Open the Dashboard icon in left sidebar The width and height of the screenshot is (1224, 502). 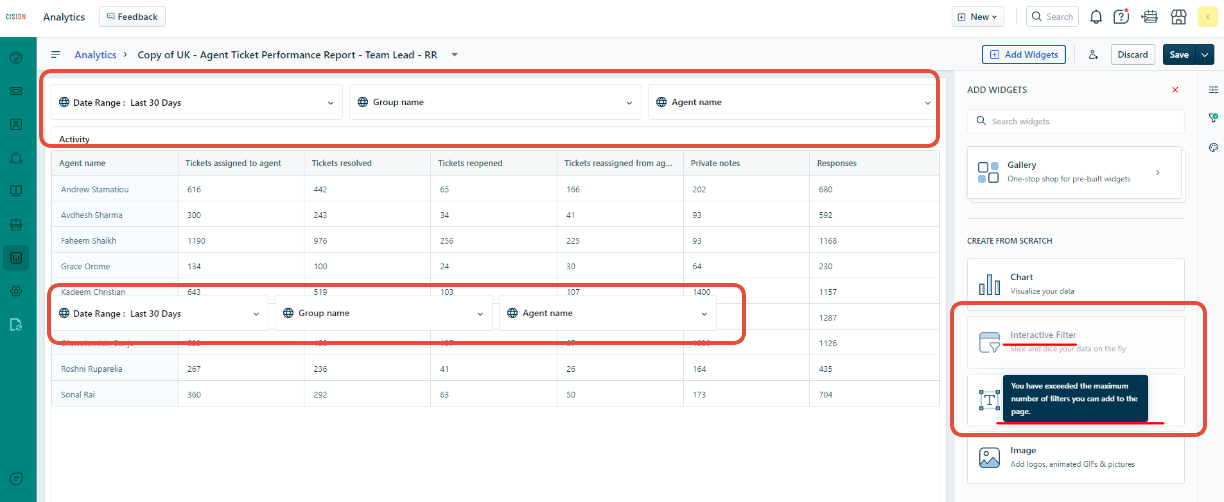point(16,57)
